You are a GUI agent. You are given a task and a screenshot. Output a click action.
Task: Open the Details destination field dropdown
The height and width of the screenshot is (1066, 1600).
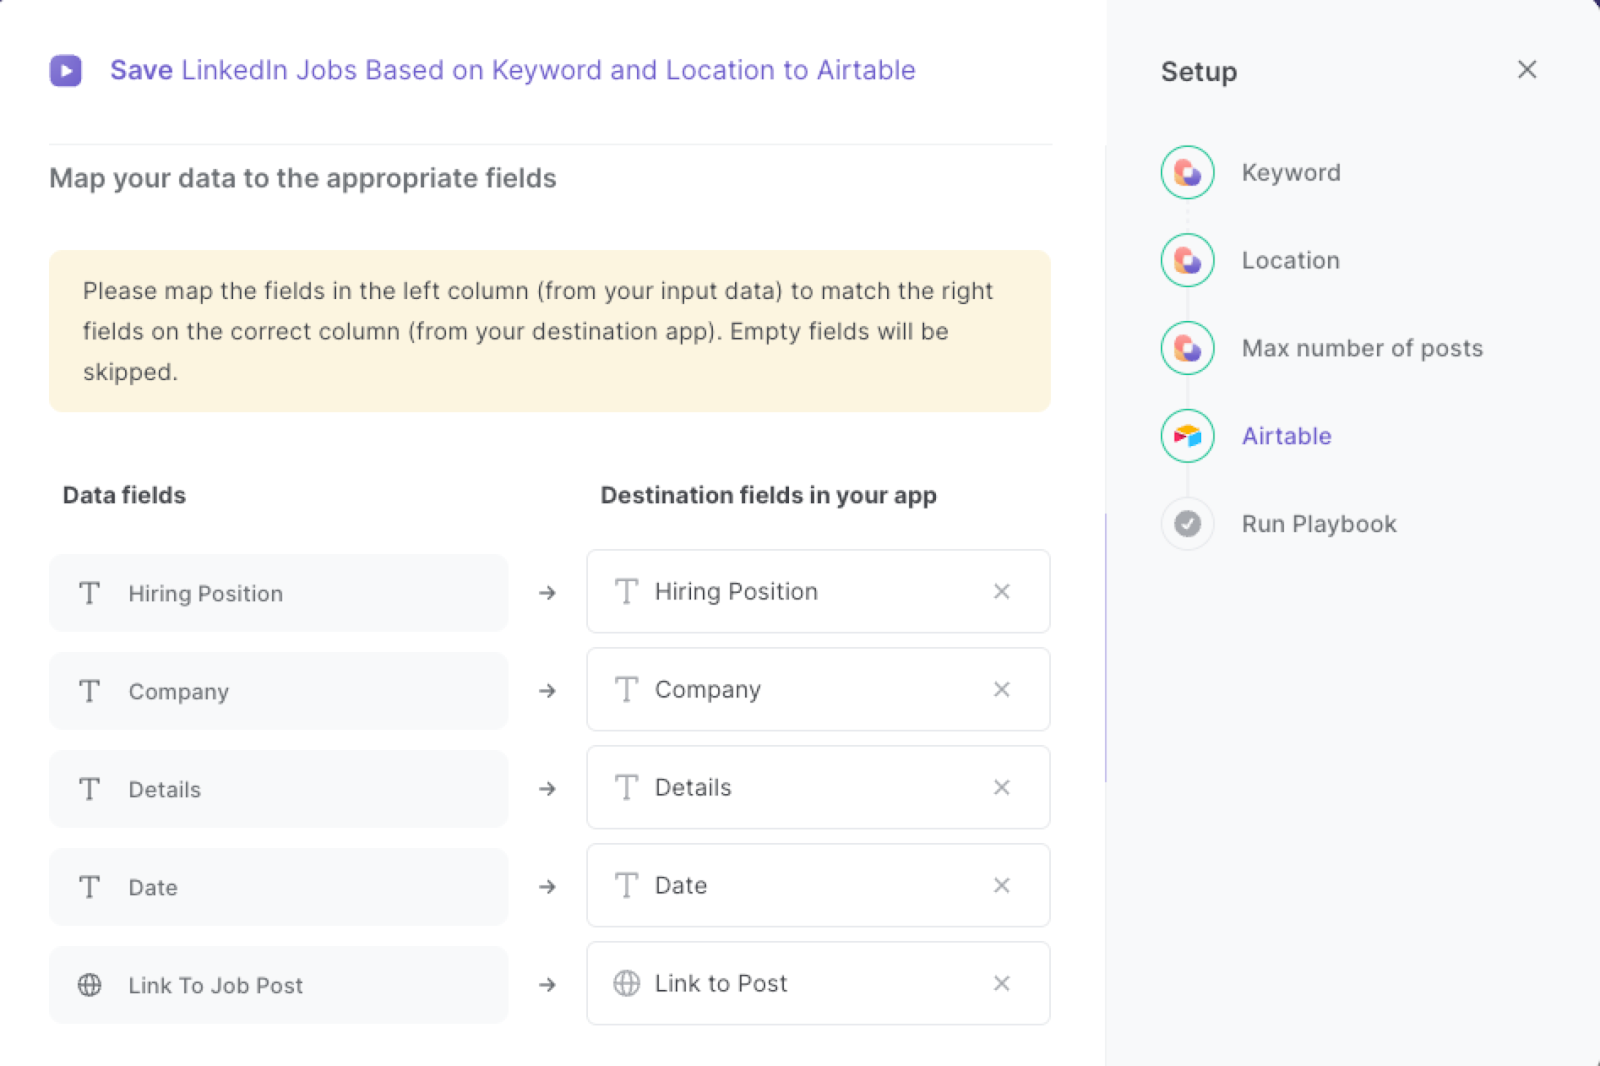[x=818, y=788]
